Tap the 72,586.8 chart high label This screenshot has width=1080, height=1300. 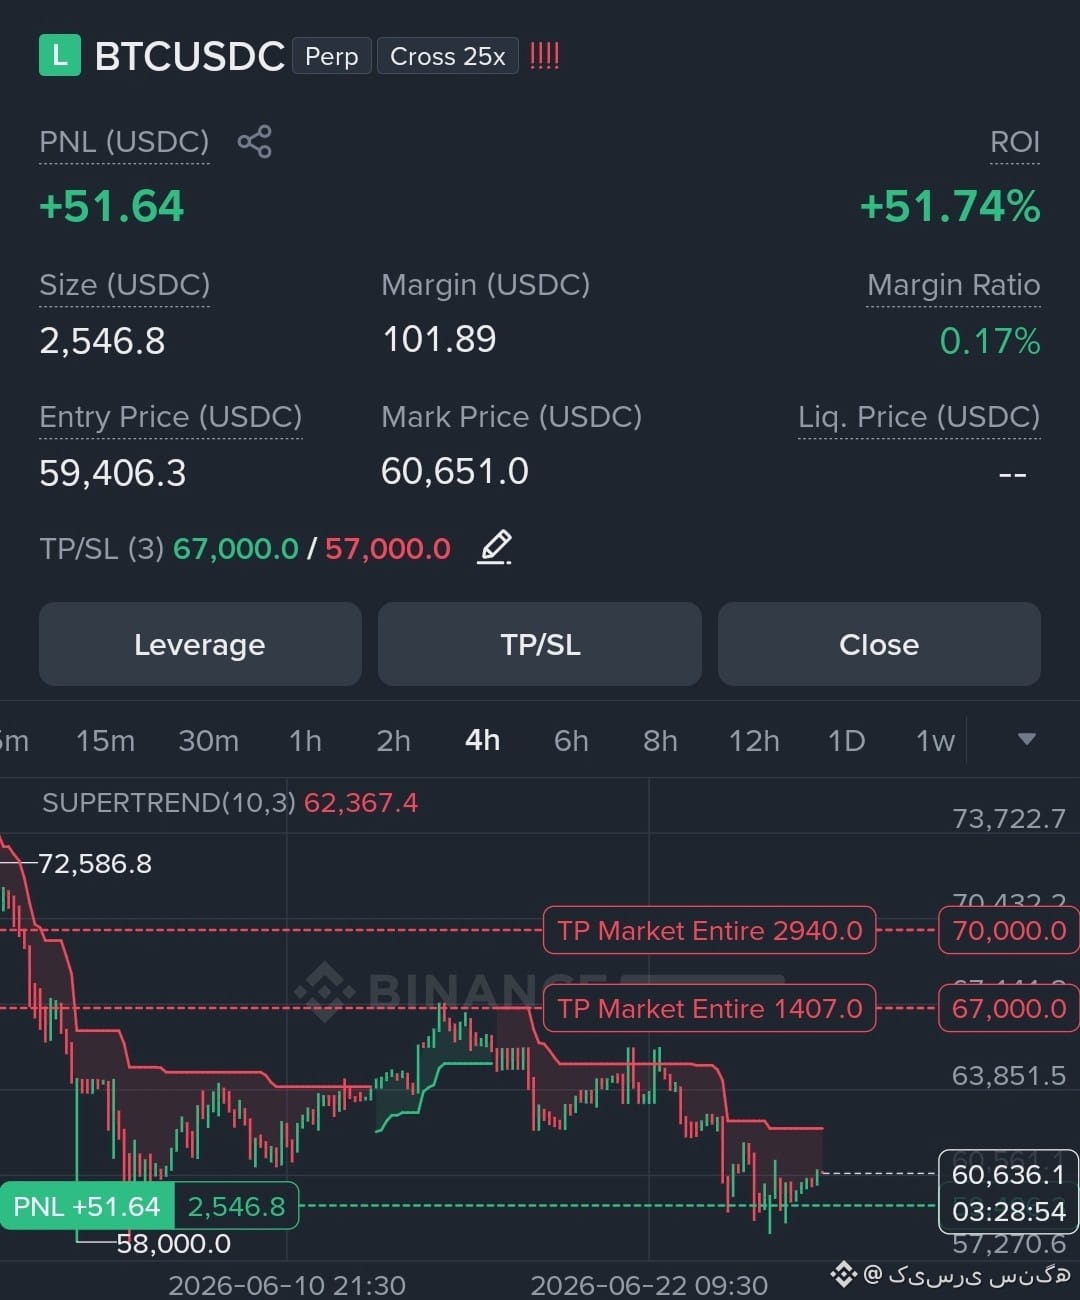tap(95, 863)
